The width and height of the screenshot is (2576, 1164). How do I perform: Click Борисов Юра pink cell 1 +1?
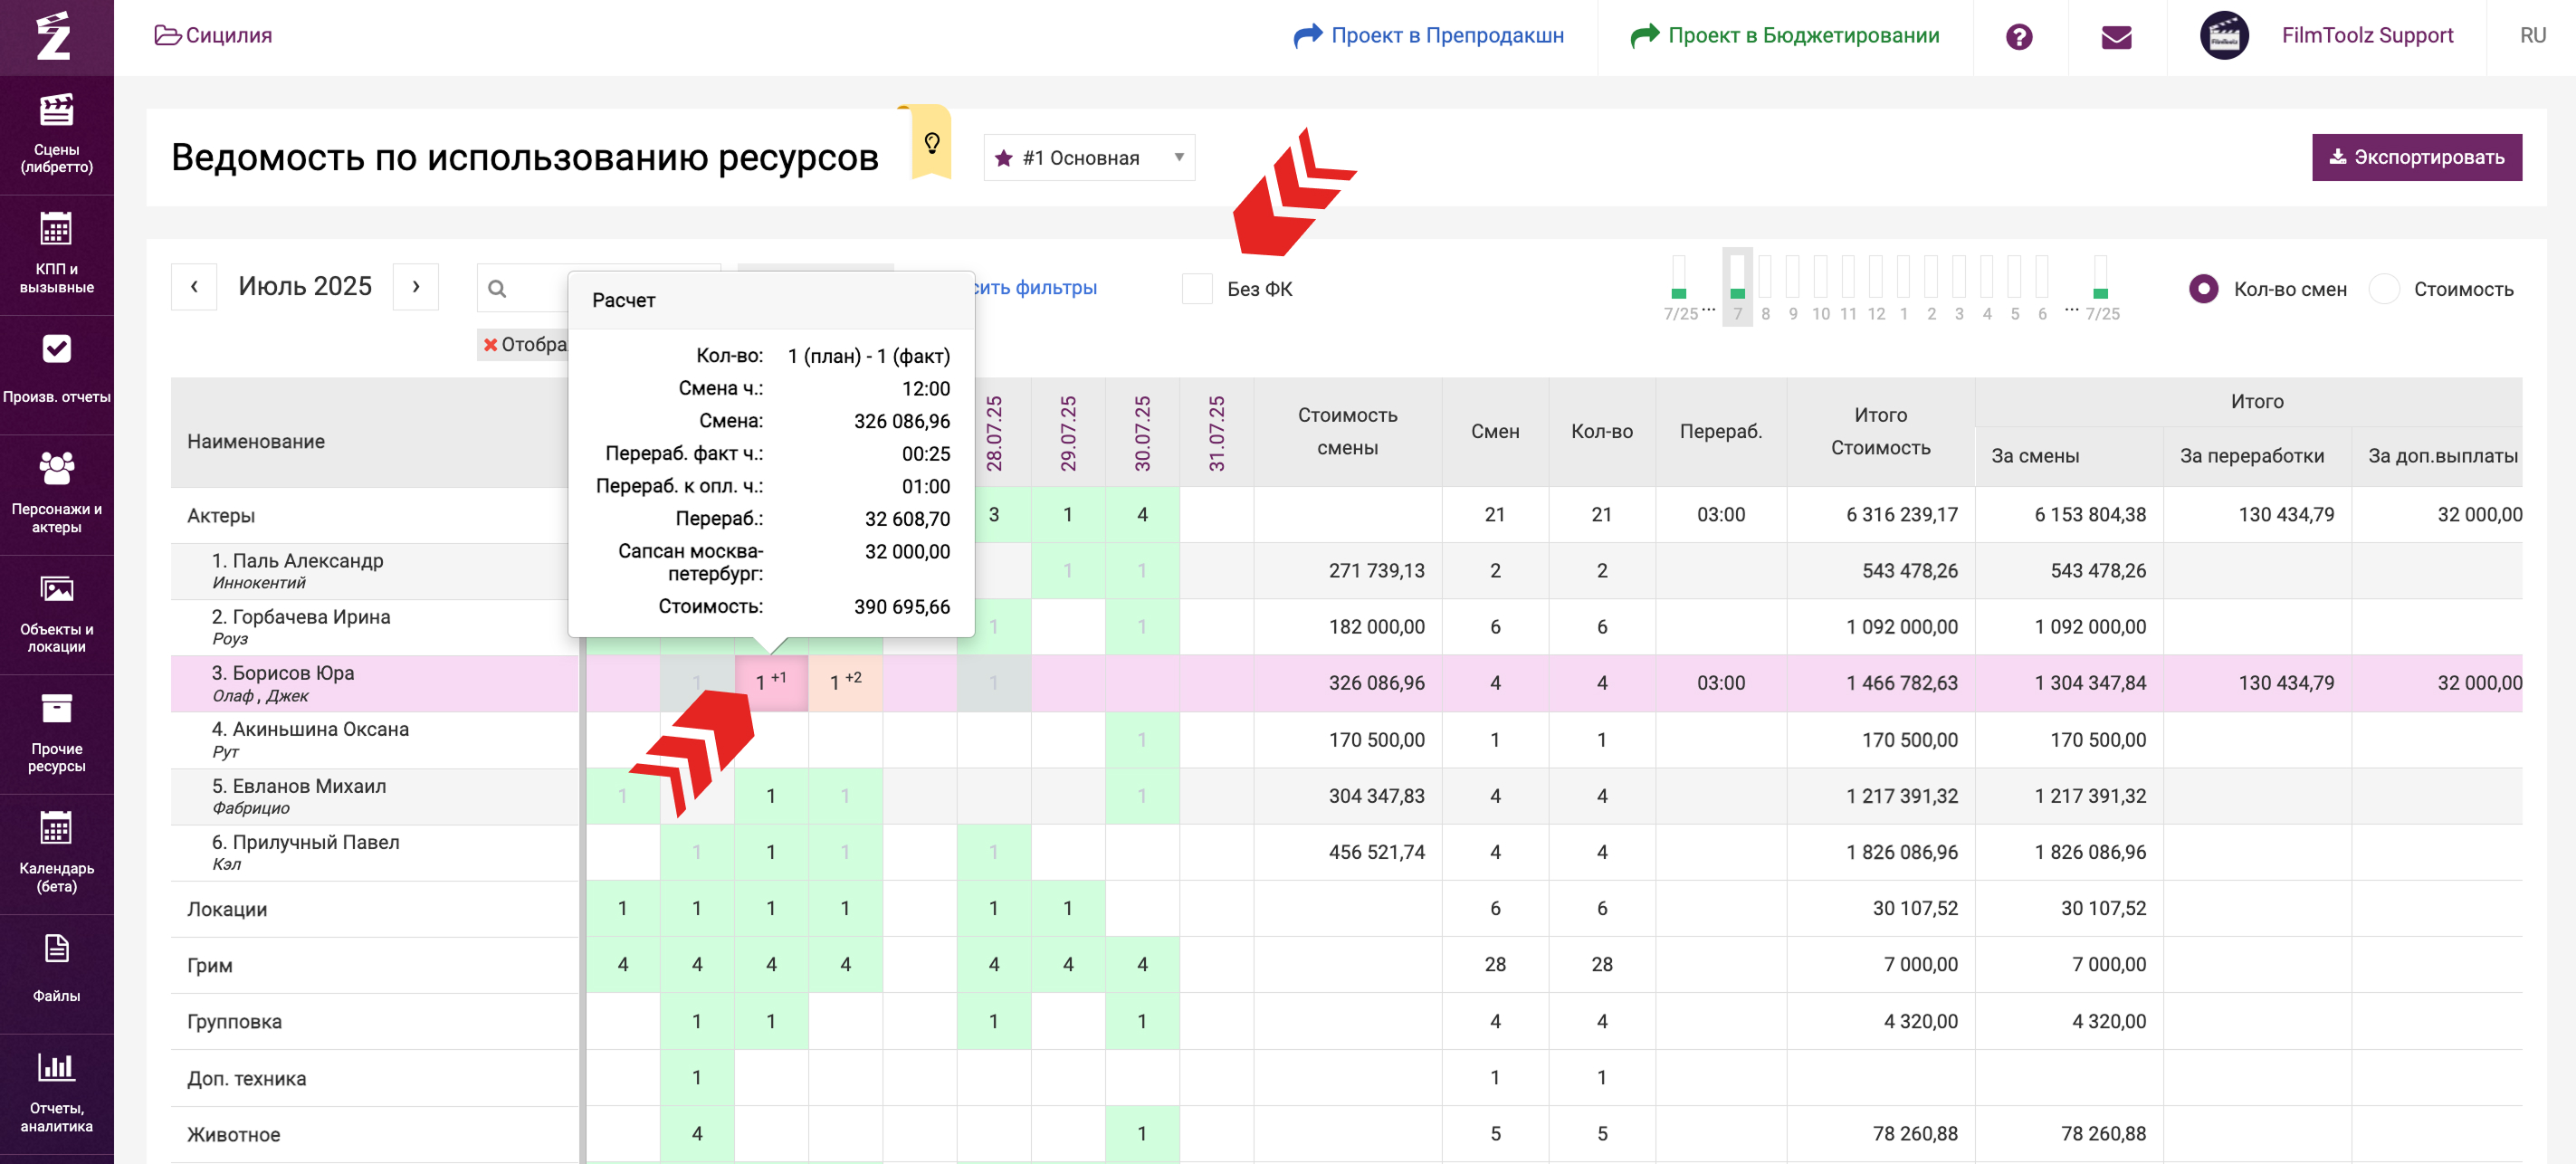click(771, 683)
